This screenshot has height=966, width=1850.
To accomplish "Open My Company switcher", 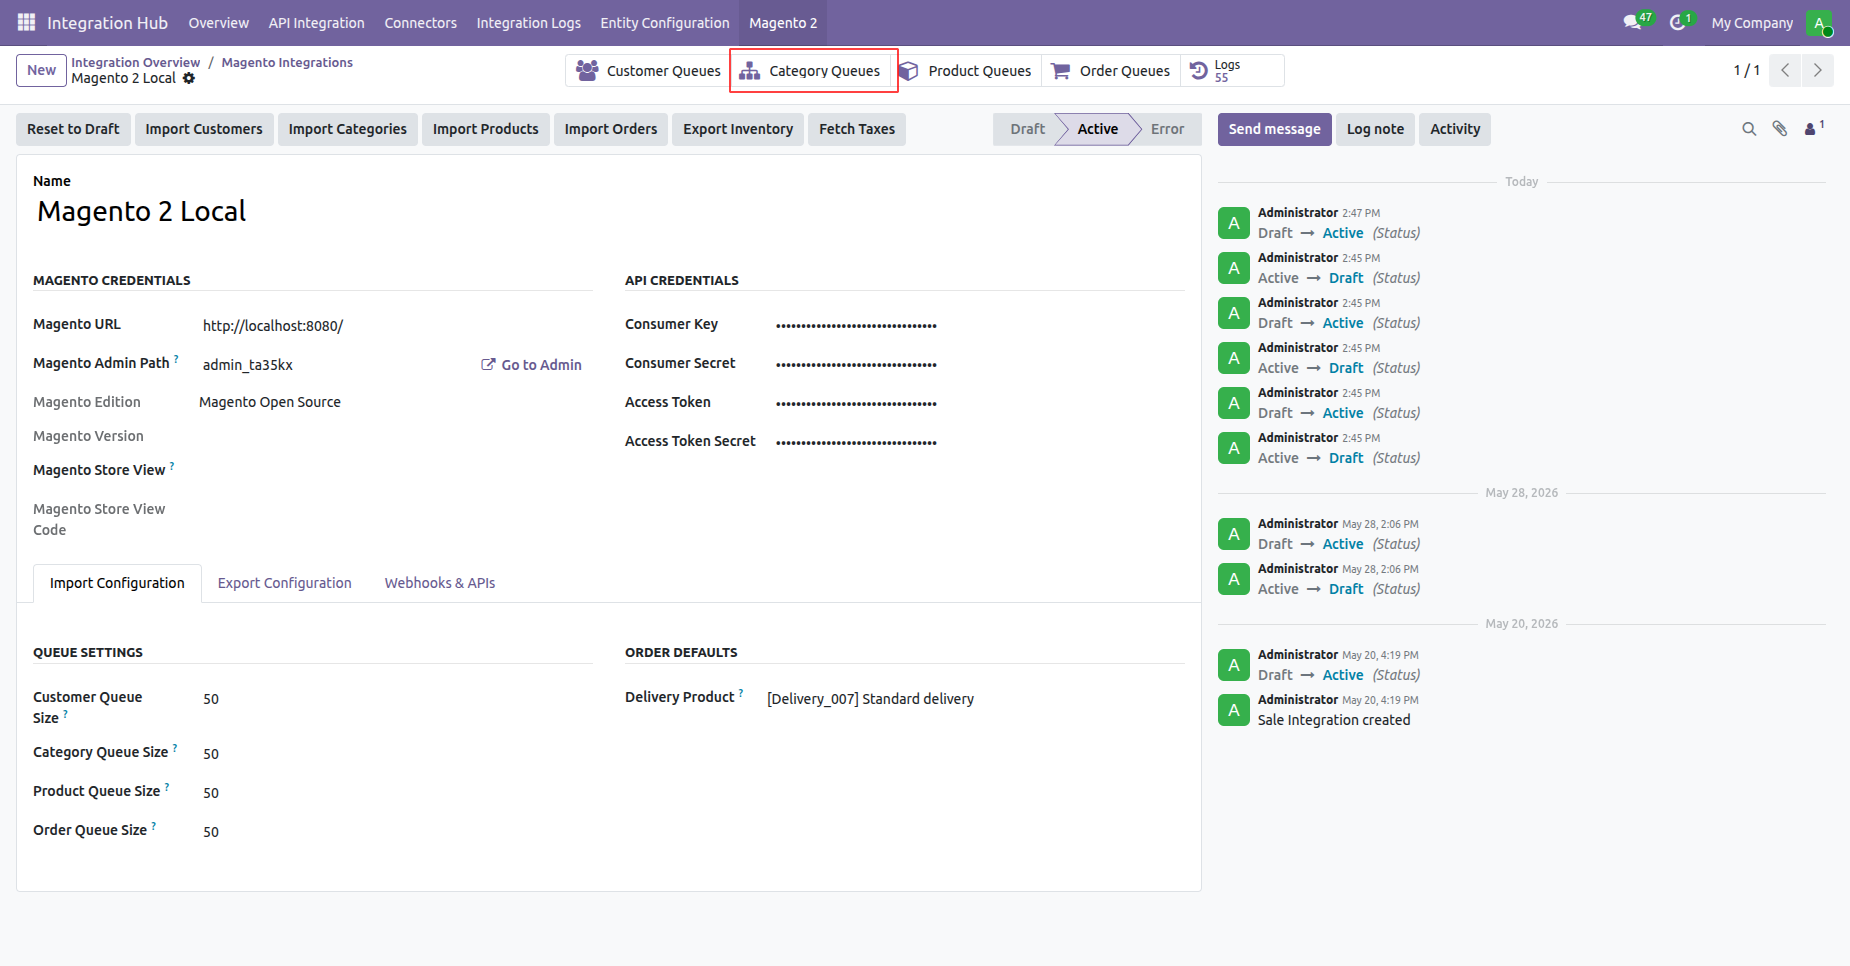I will pos(1752,23).
